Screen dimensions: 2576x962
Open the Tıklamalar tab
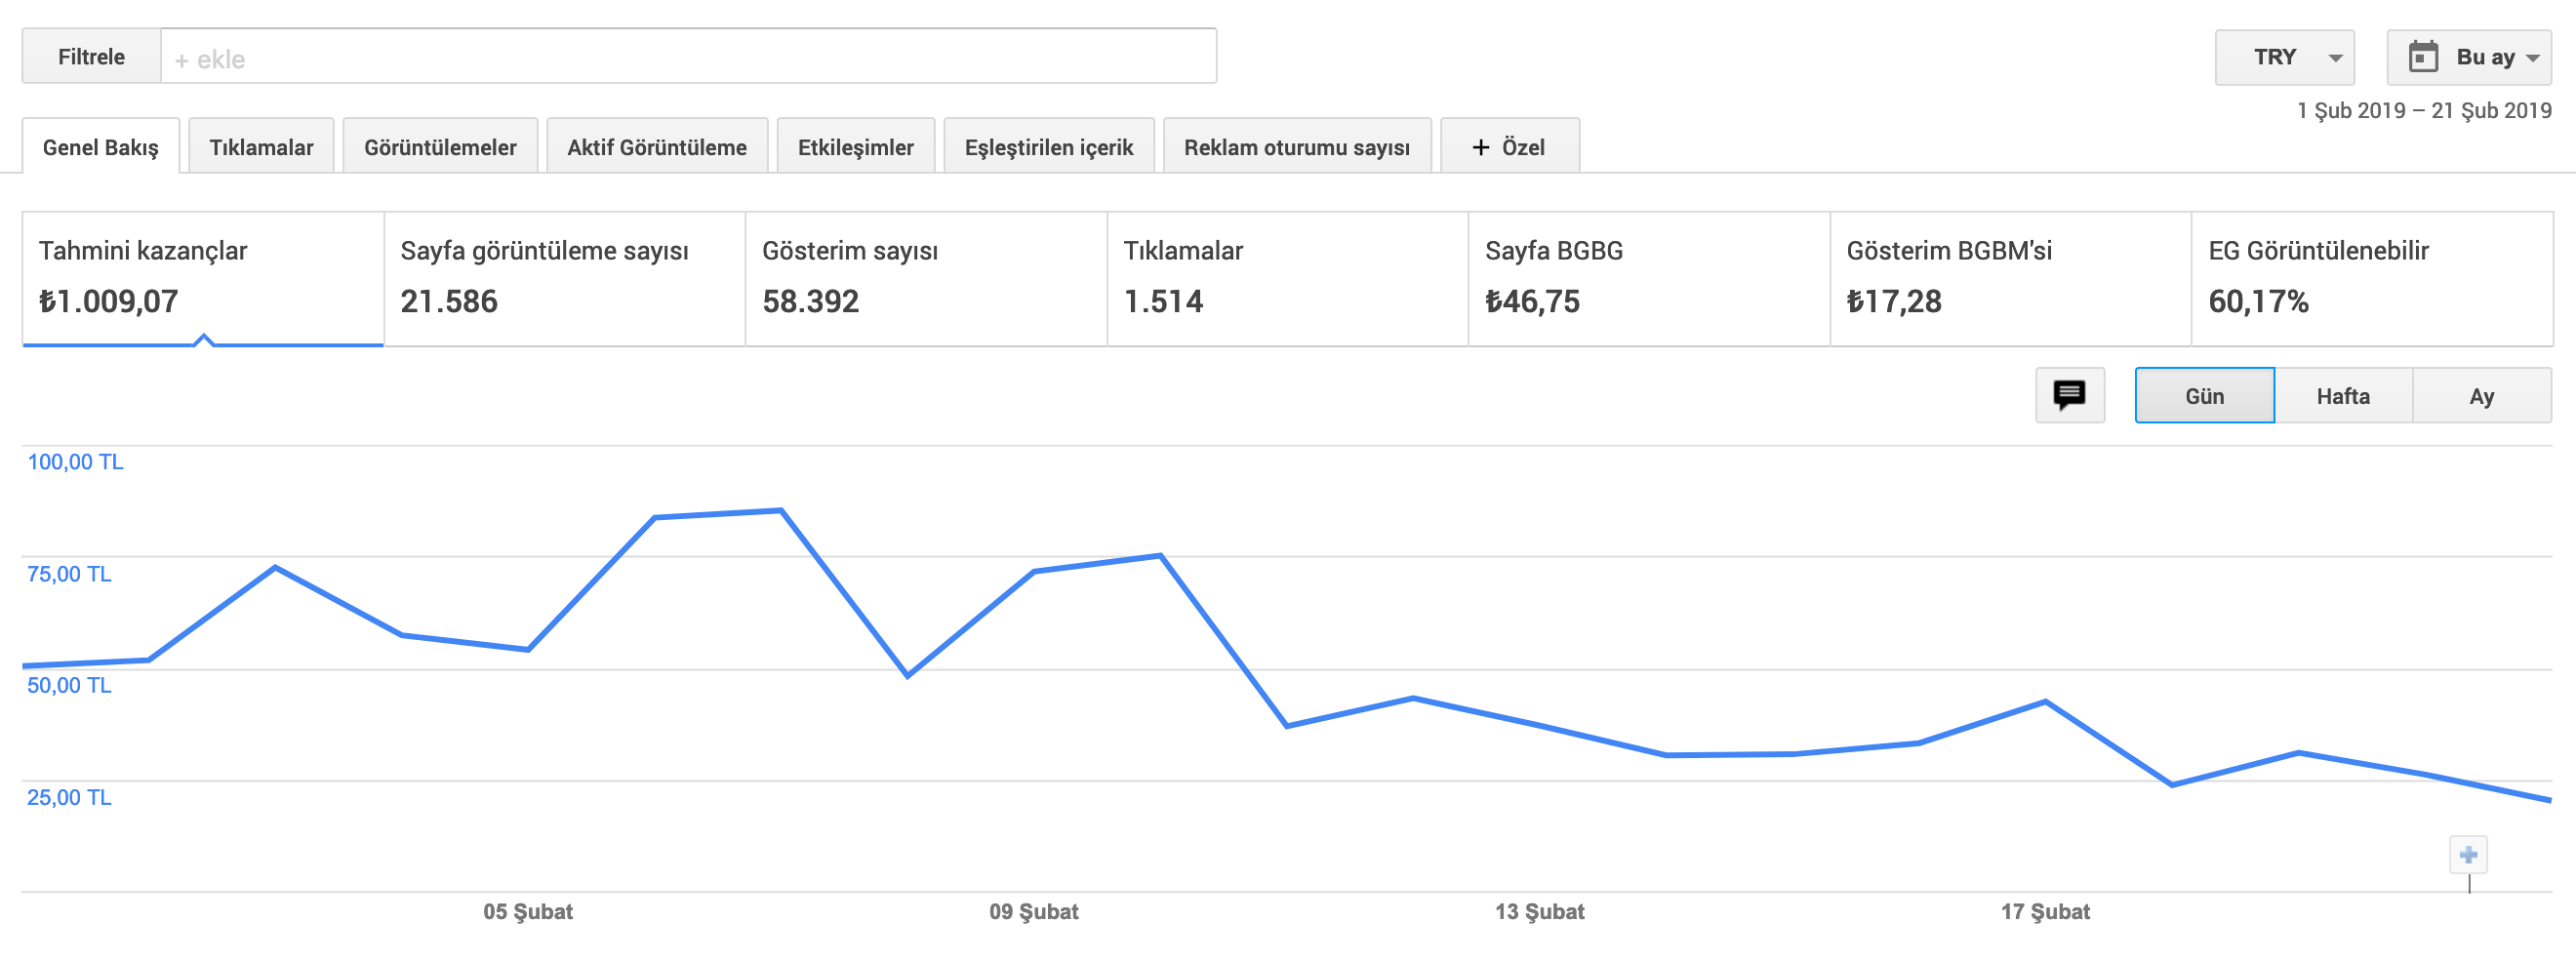point(261,147)
